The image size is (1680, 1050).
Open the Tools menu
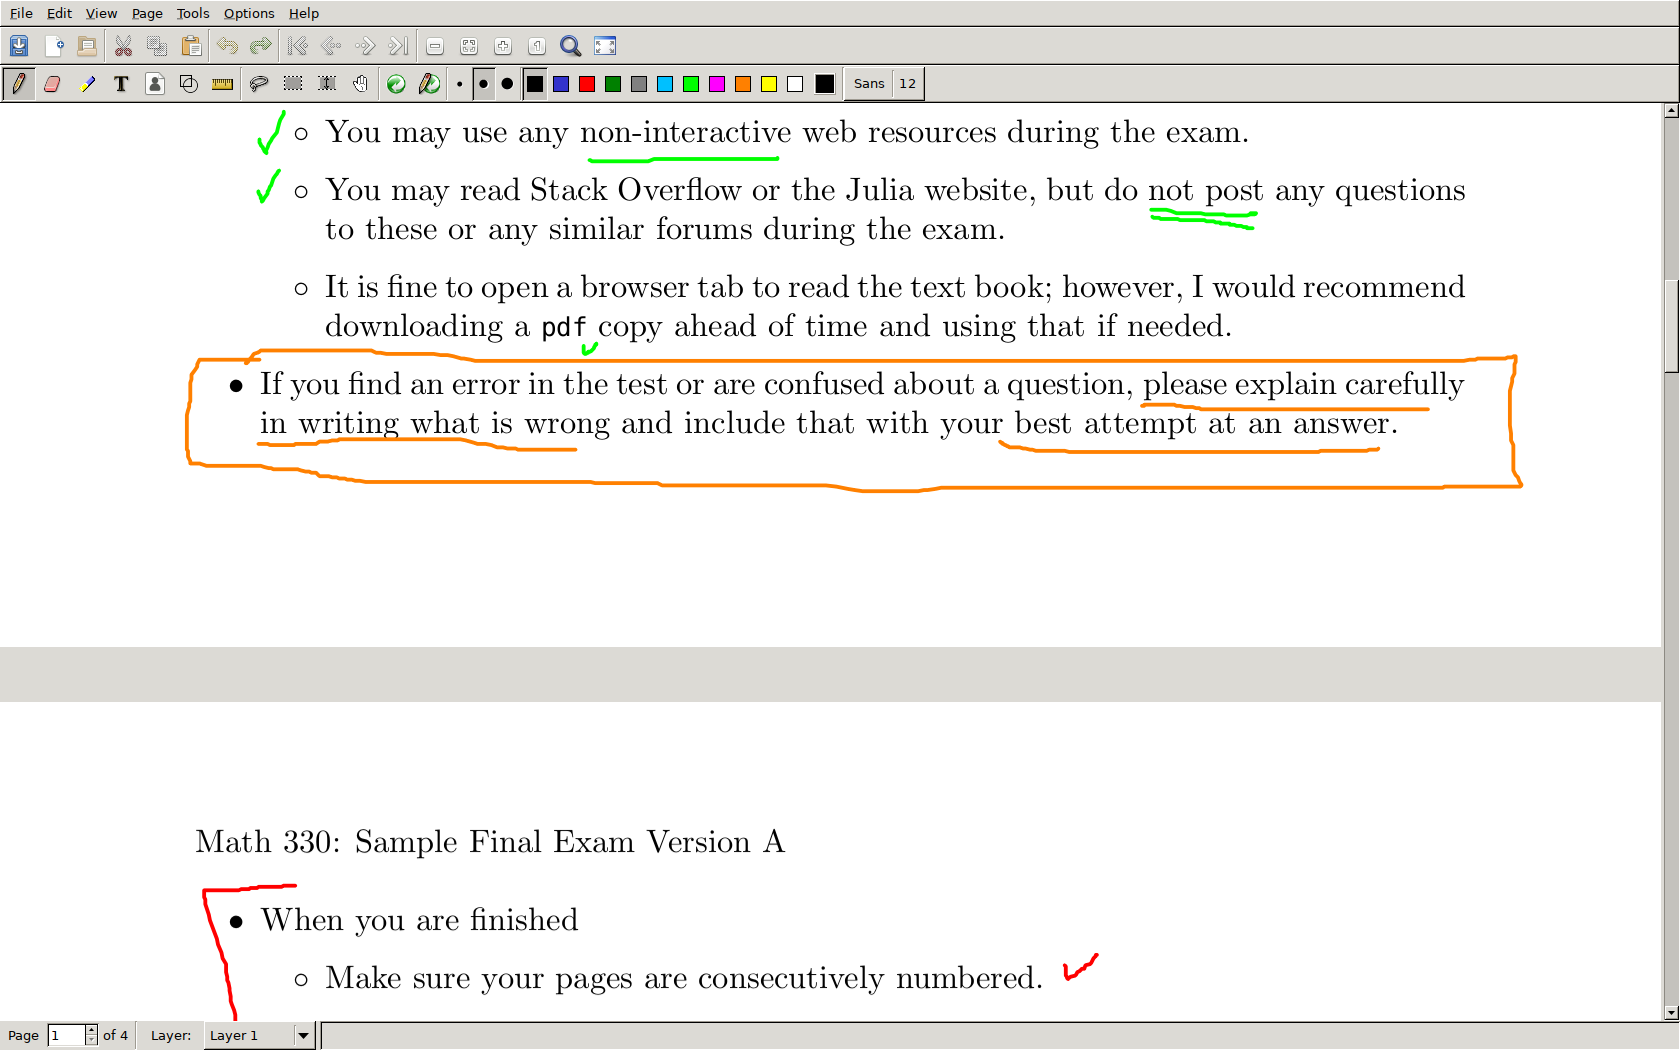tap(193, 13)
